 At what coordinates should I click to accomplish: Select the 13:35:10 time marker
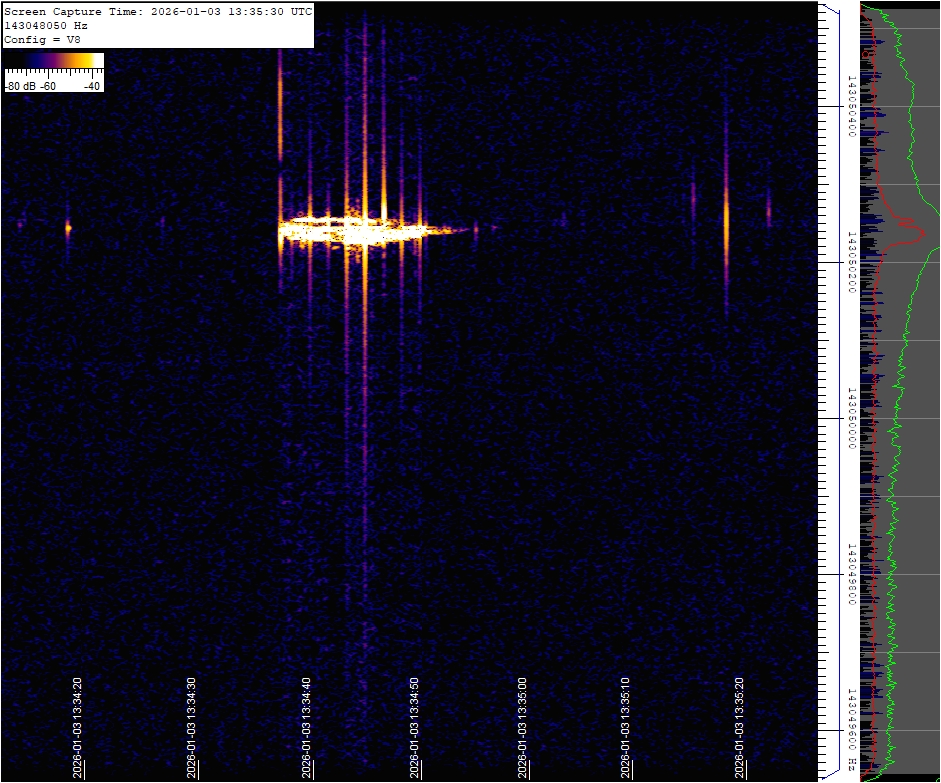click(x=625, y=726)
